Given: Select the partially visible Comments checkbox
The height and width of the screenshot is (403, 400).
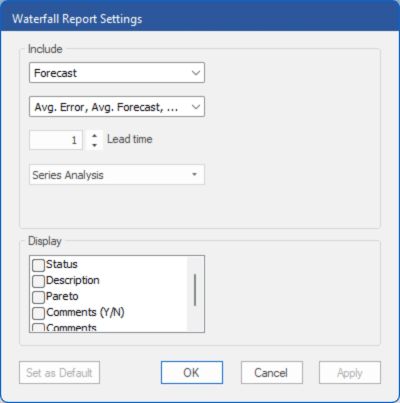Looking at the screenshot, I should (38, 327).
